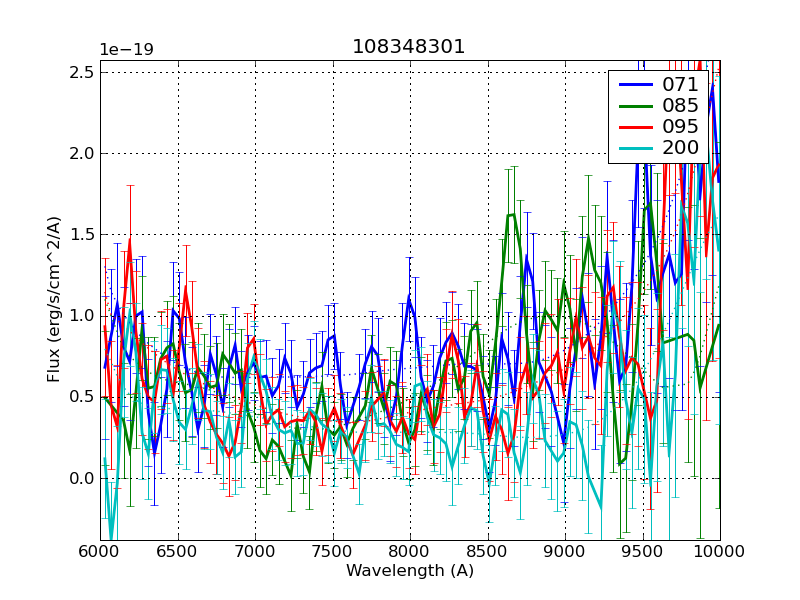Click the 7500 x-axis tick label
800x600 pixels.
click(x=332, y=553)
